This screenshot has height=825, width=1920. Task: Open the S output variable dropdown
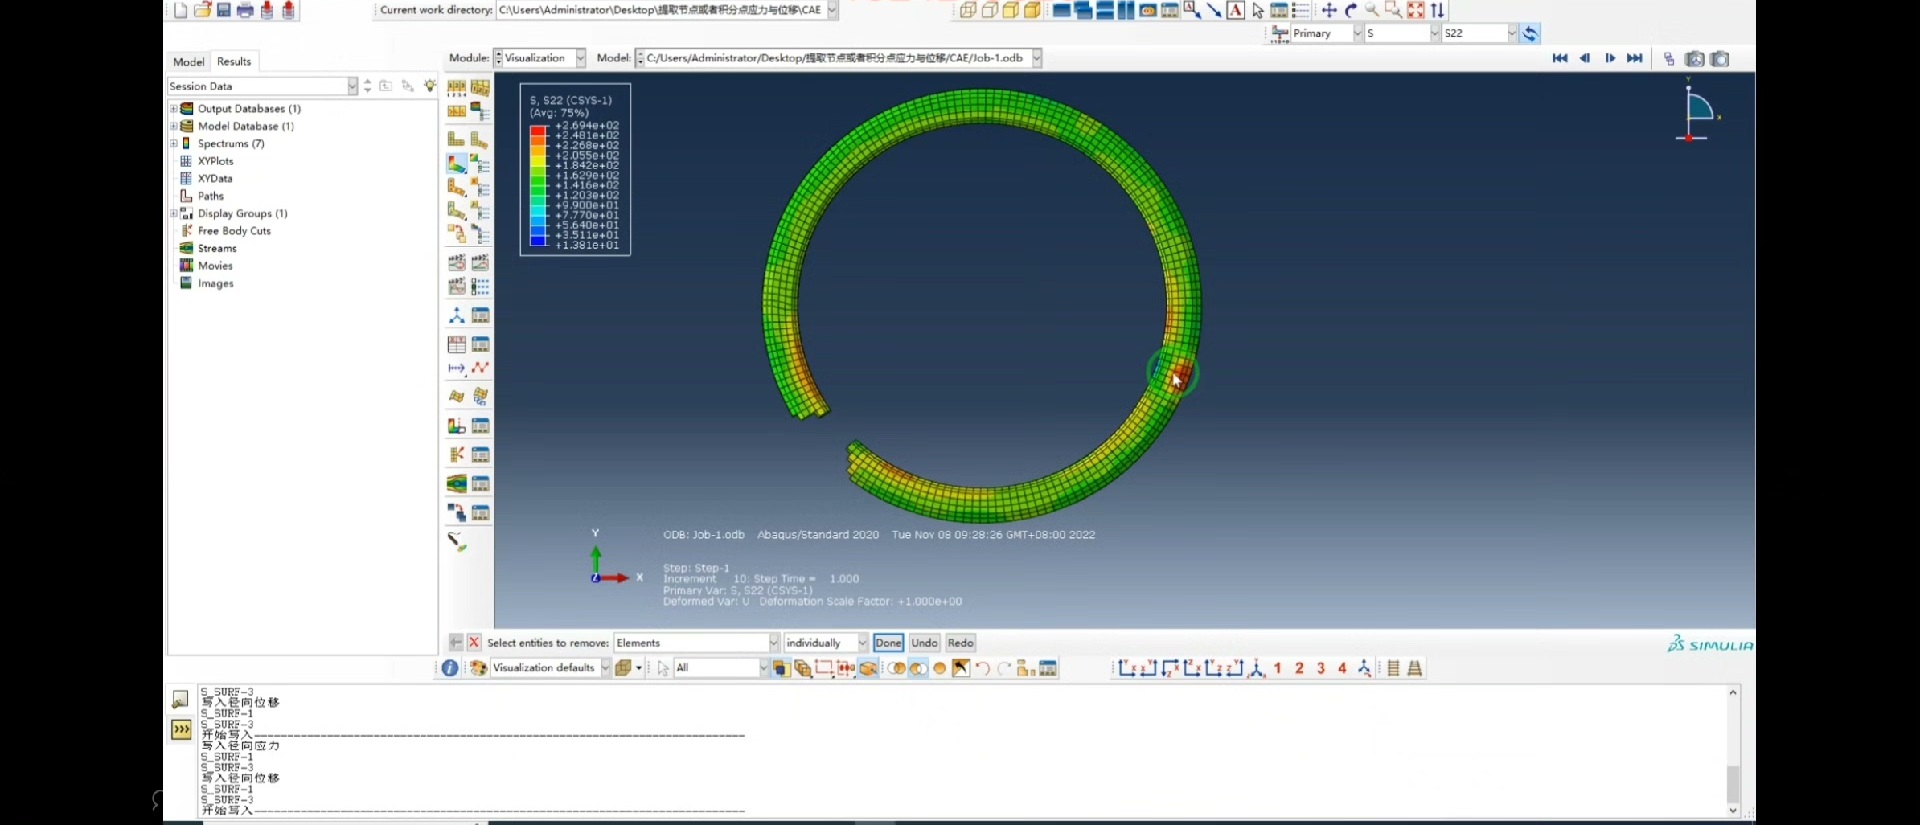1434,33
